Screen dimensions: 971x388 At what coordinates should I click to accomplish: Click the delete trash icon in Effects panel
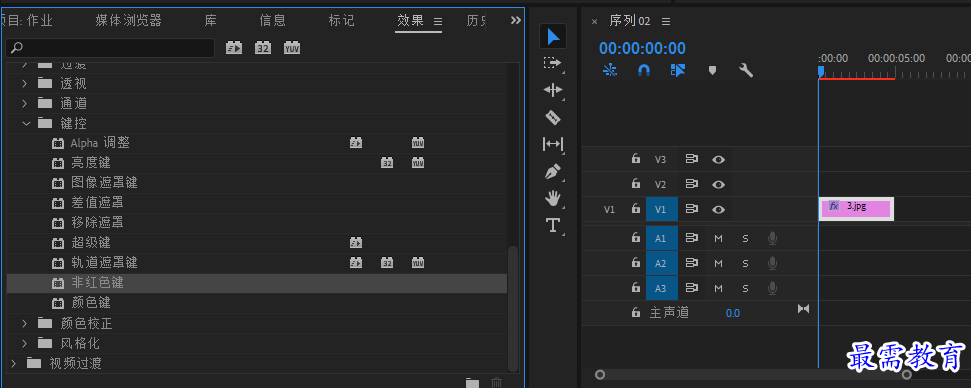click(x=496, y=383)
